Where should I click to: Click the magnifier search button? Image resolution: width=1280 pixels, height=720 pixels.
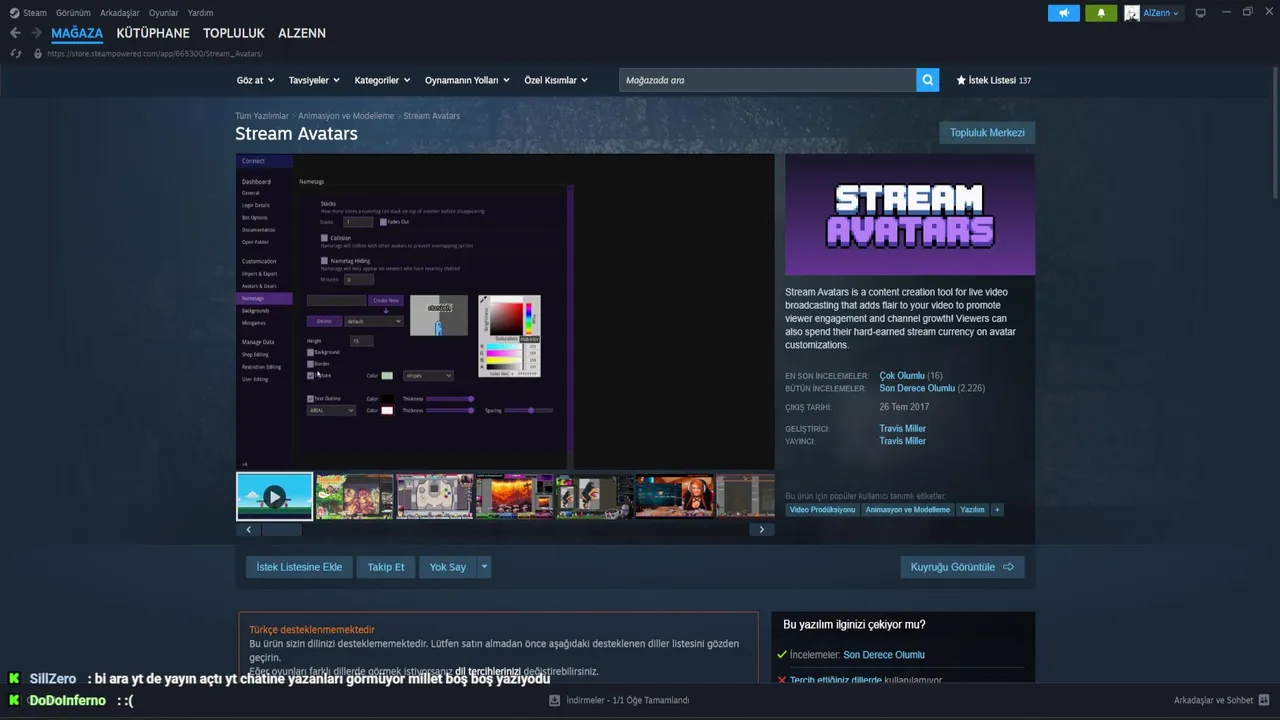[x=927, y=80]
